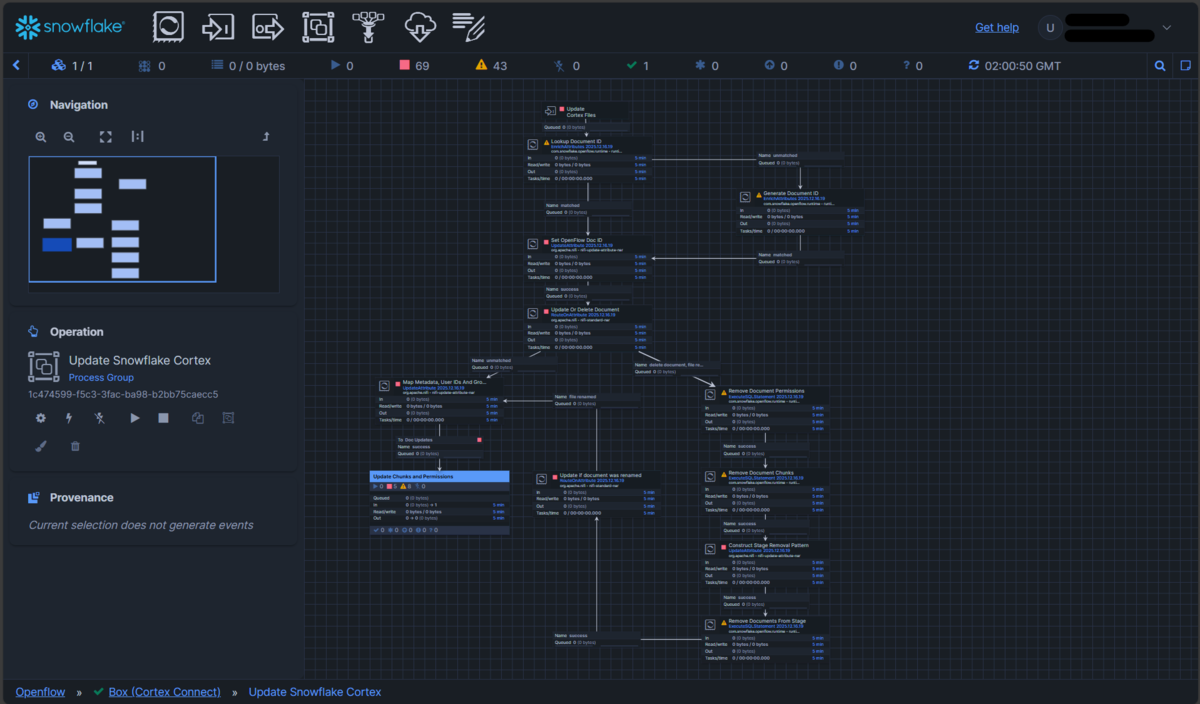The image size is (1200, 704).
Task: Click the Snowflake logo
Action: [x=69, y=28]
